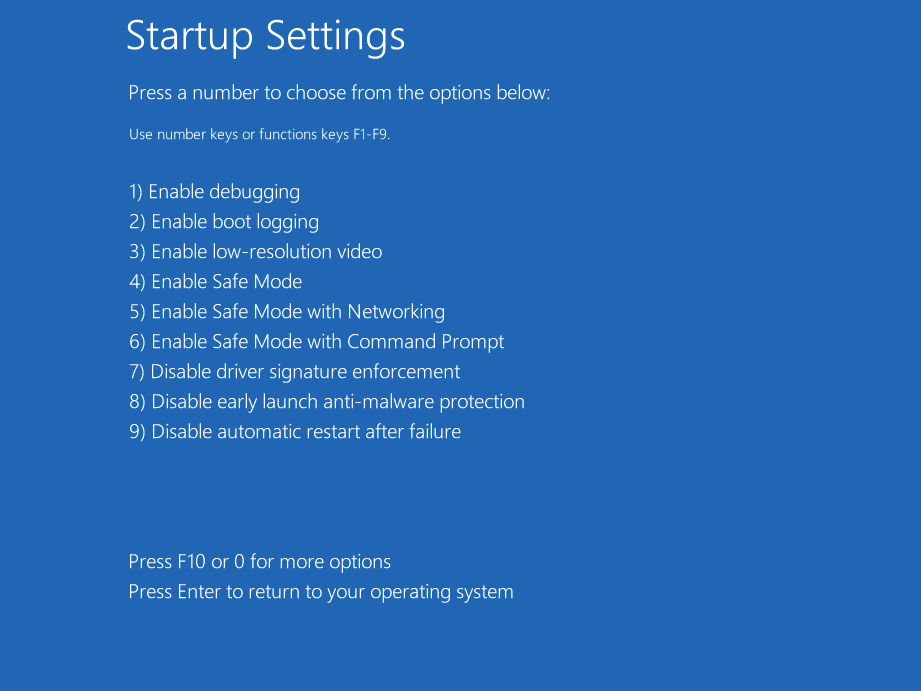The width and height of the screenshot is (921, 691).
Task: Click the 'Press a number to choose' instruction
Action: pyautogui.click(x=339, y=93)
